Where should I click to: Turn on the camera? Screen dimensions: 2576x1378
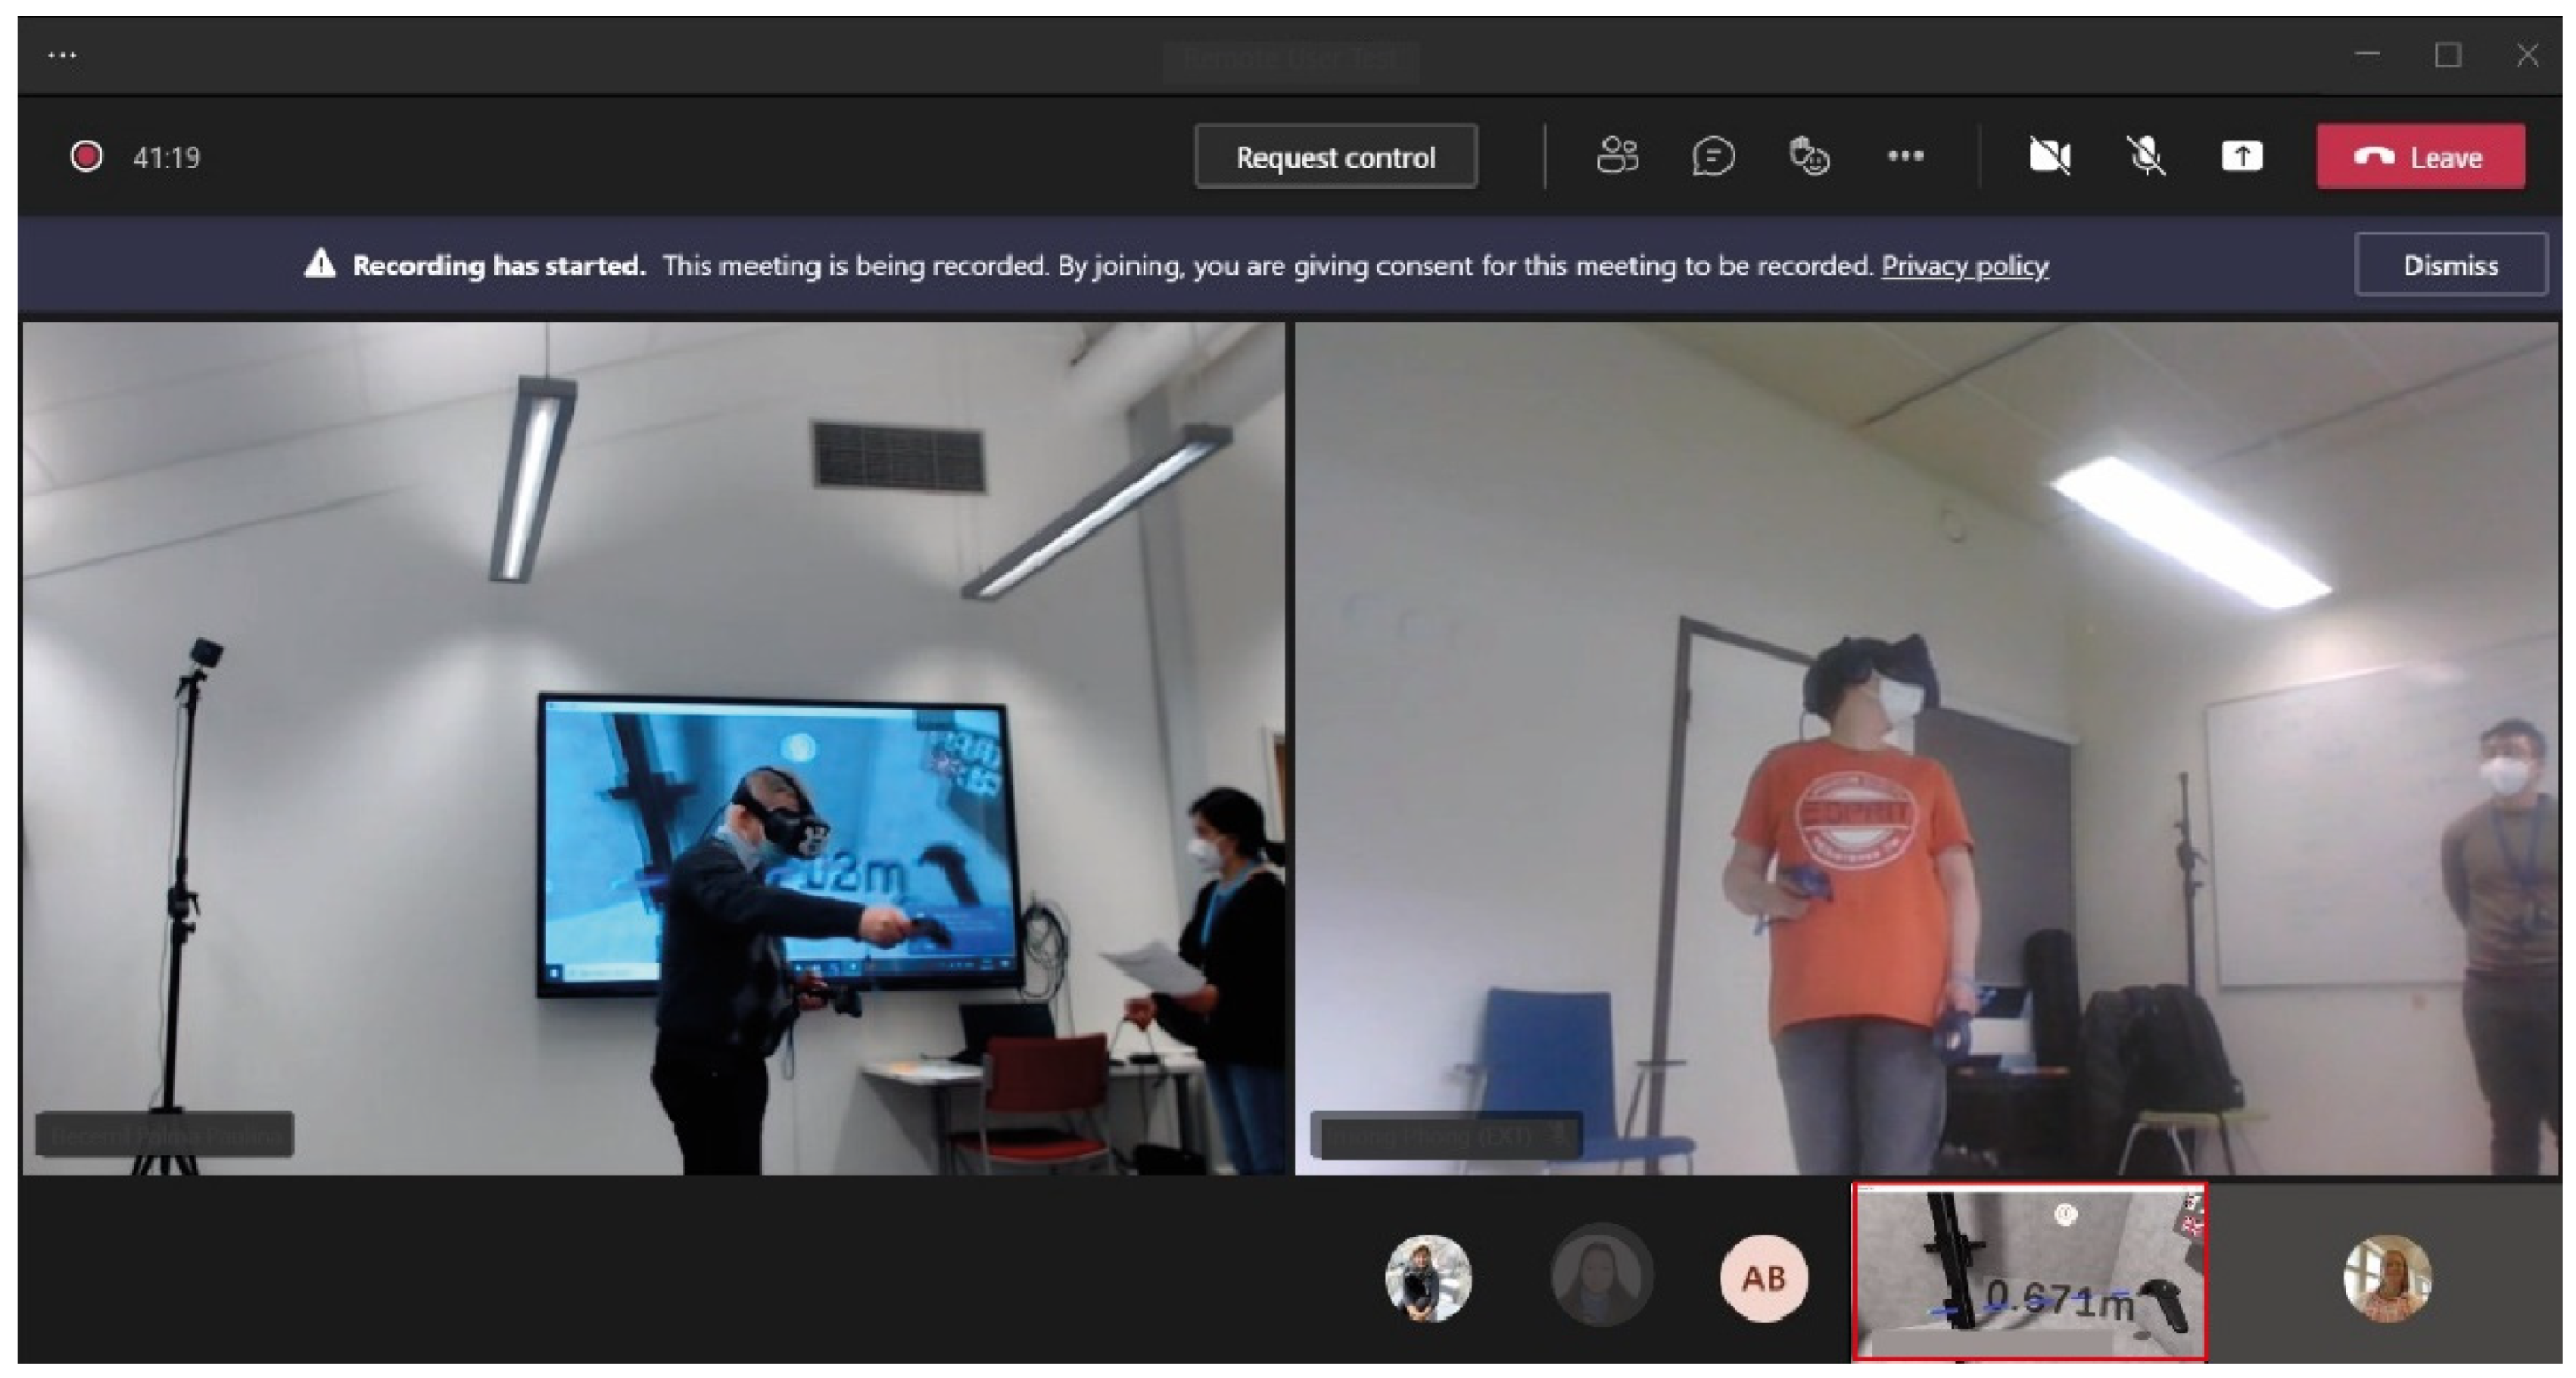pyautogui.click(x=2049, y=156)
